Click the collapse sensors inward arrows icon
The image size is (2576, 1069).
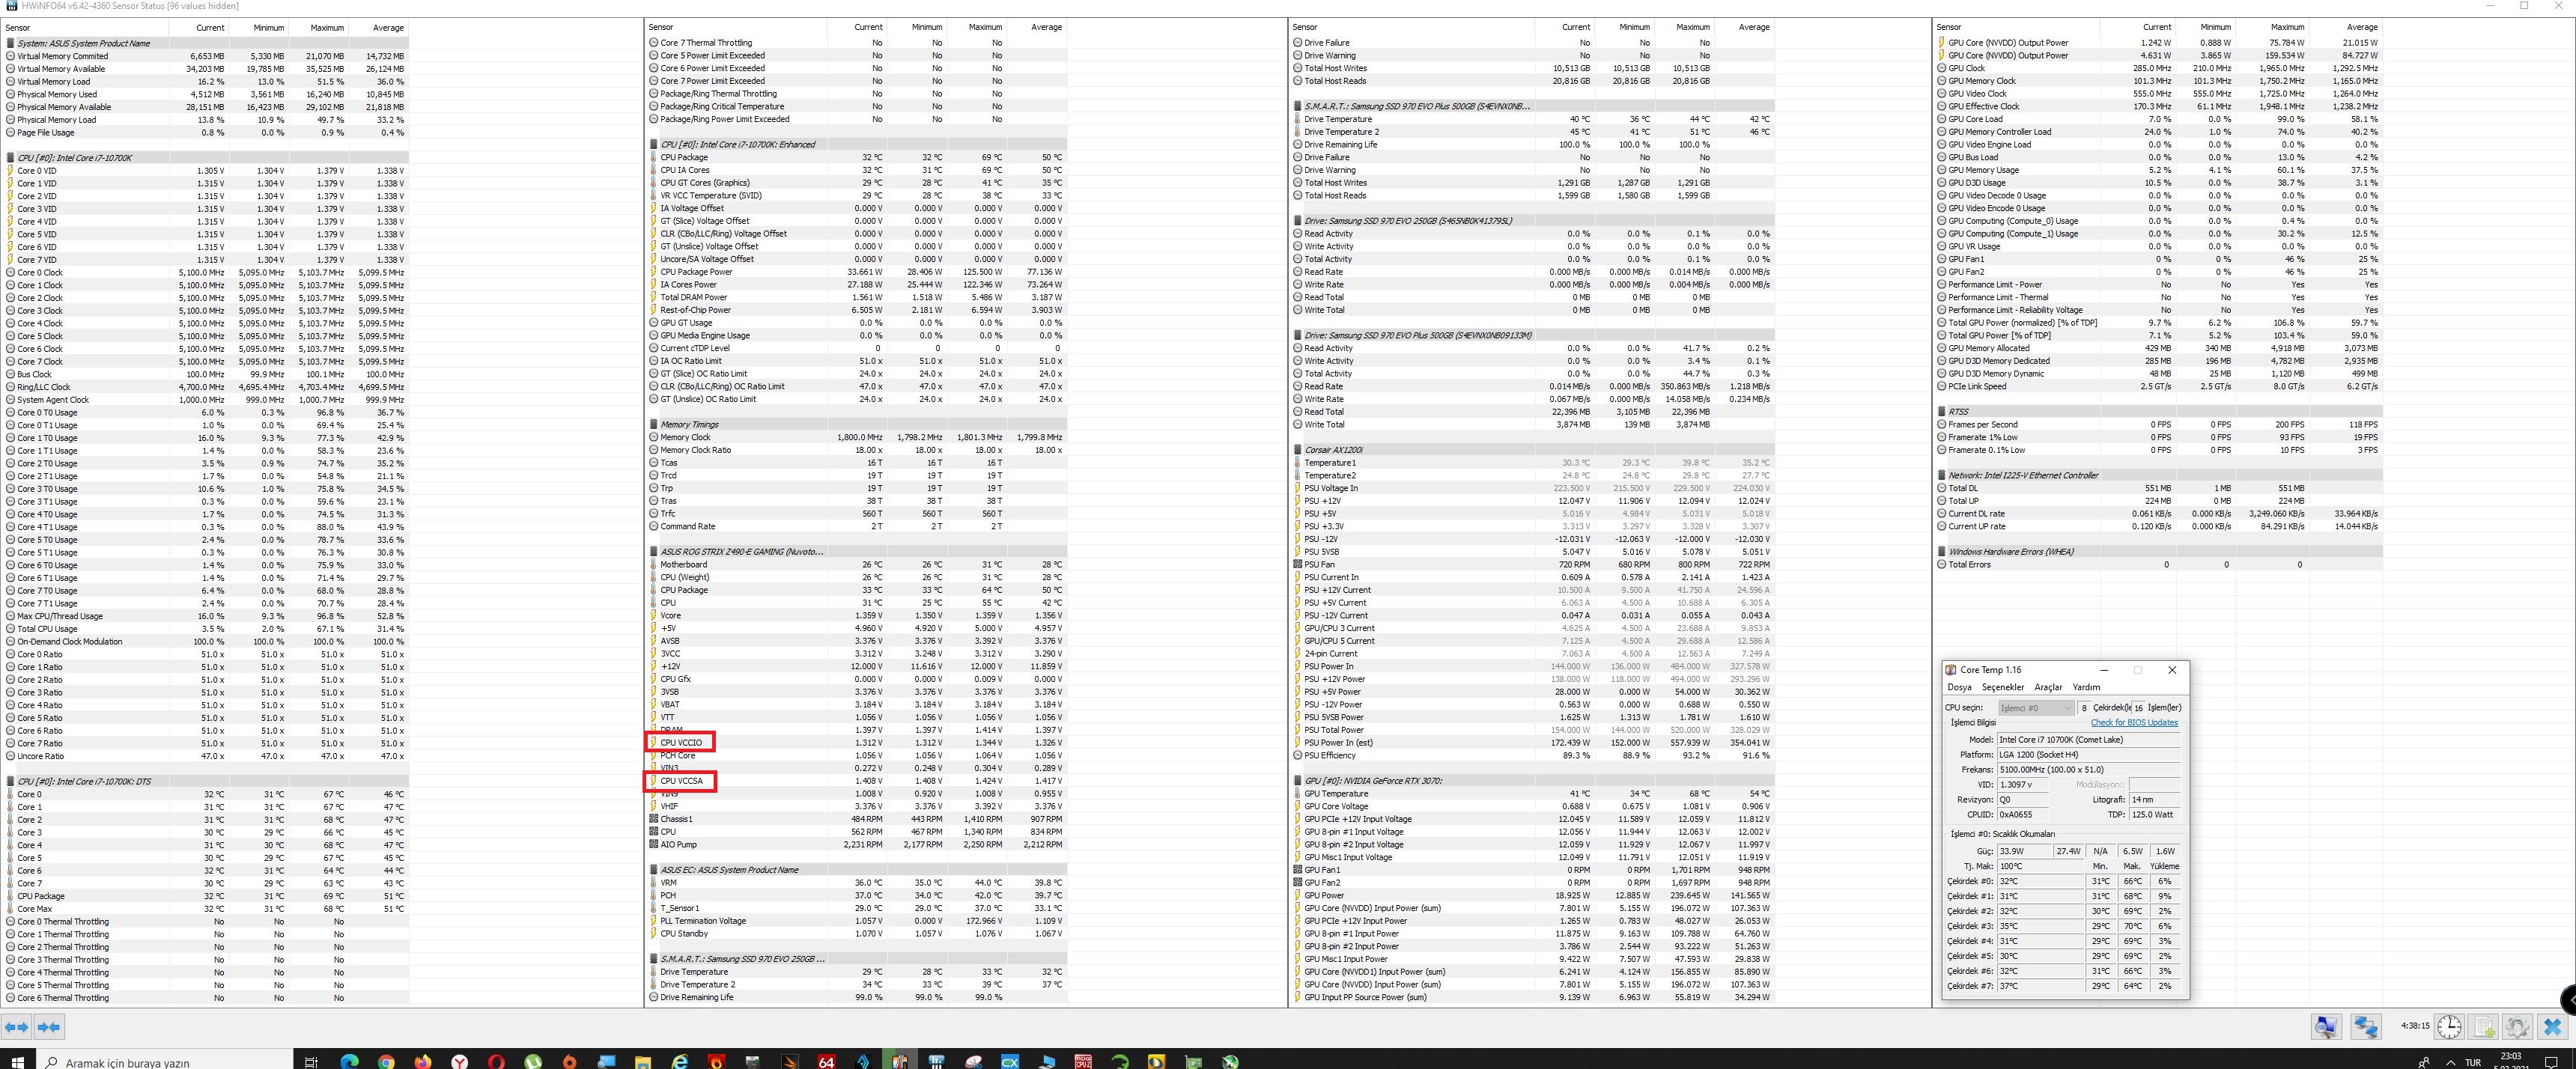coord(49,1026)
